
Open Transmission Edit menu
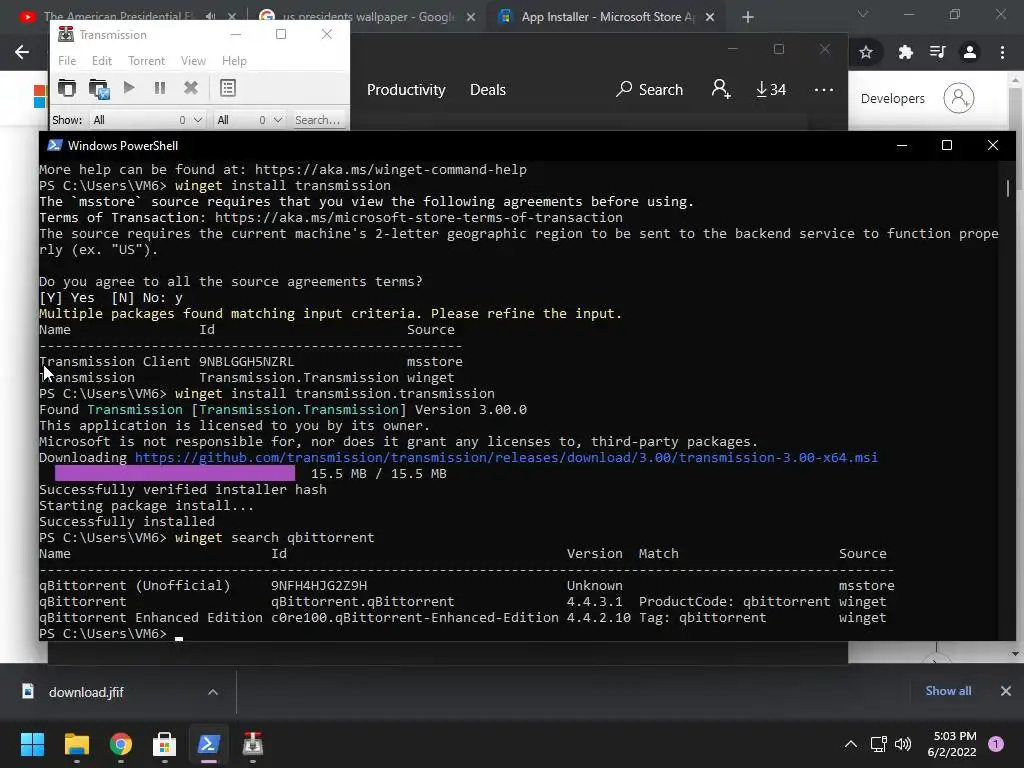coord(102,61)
